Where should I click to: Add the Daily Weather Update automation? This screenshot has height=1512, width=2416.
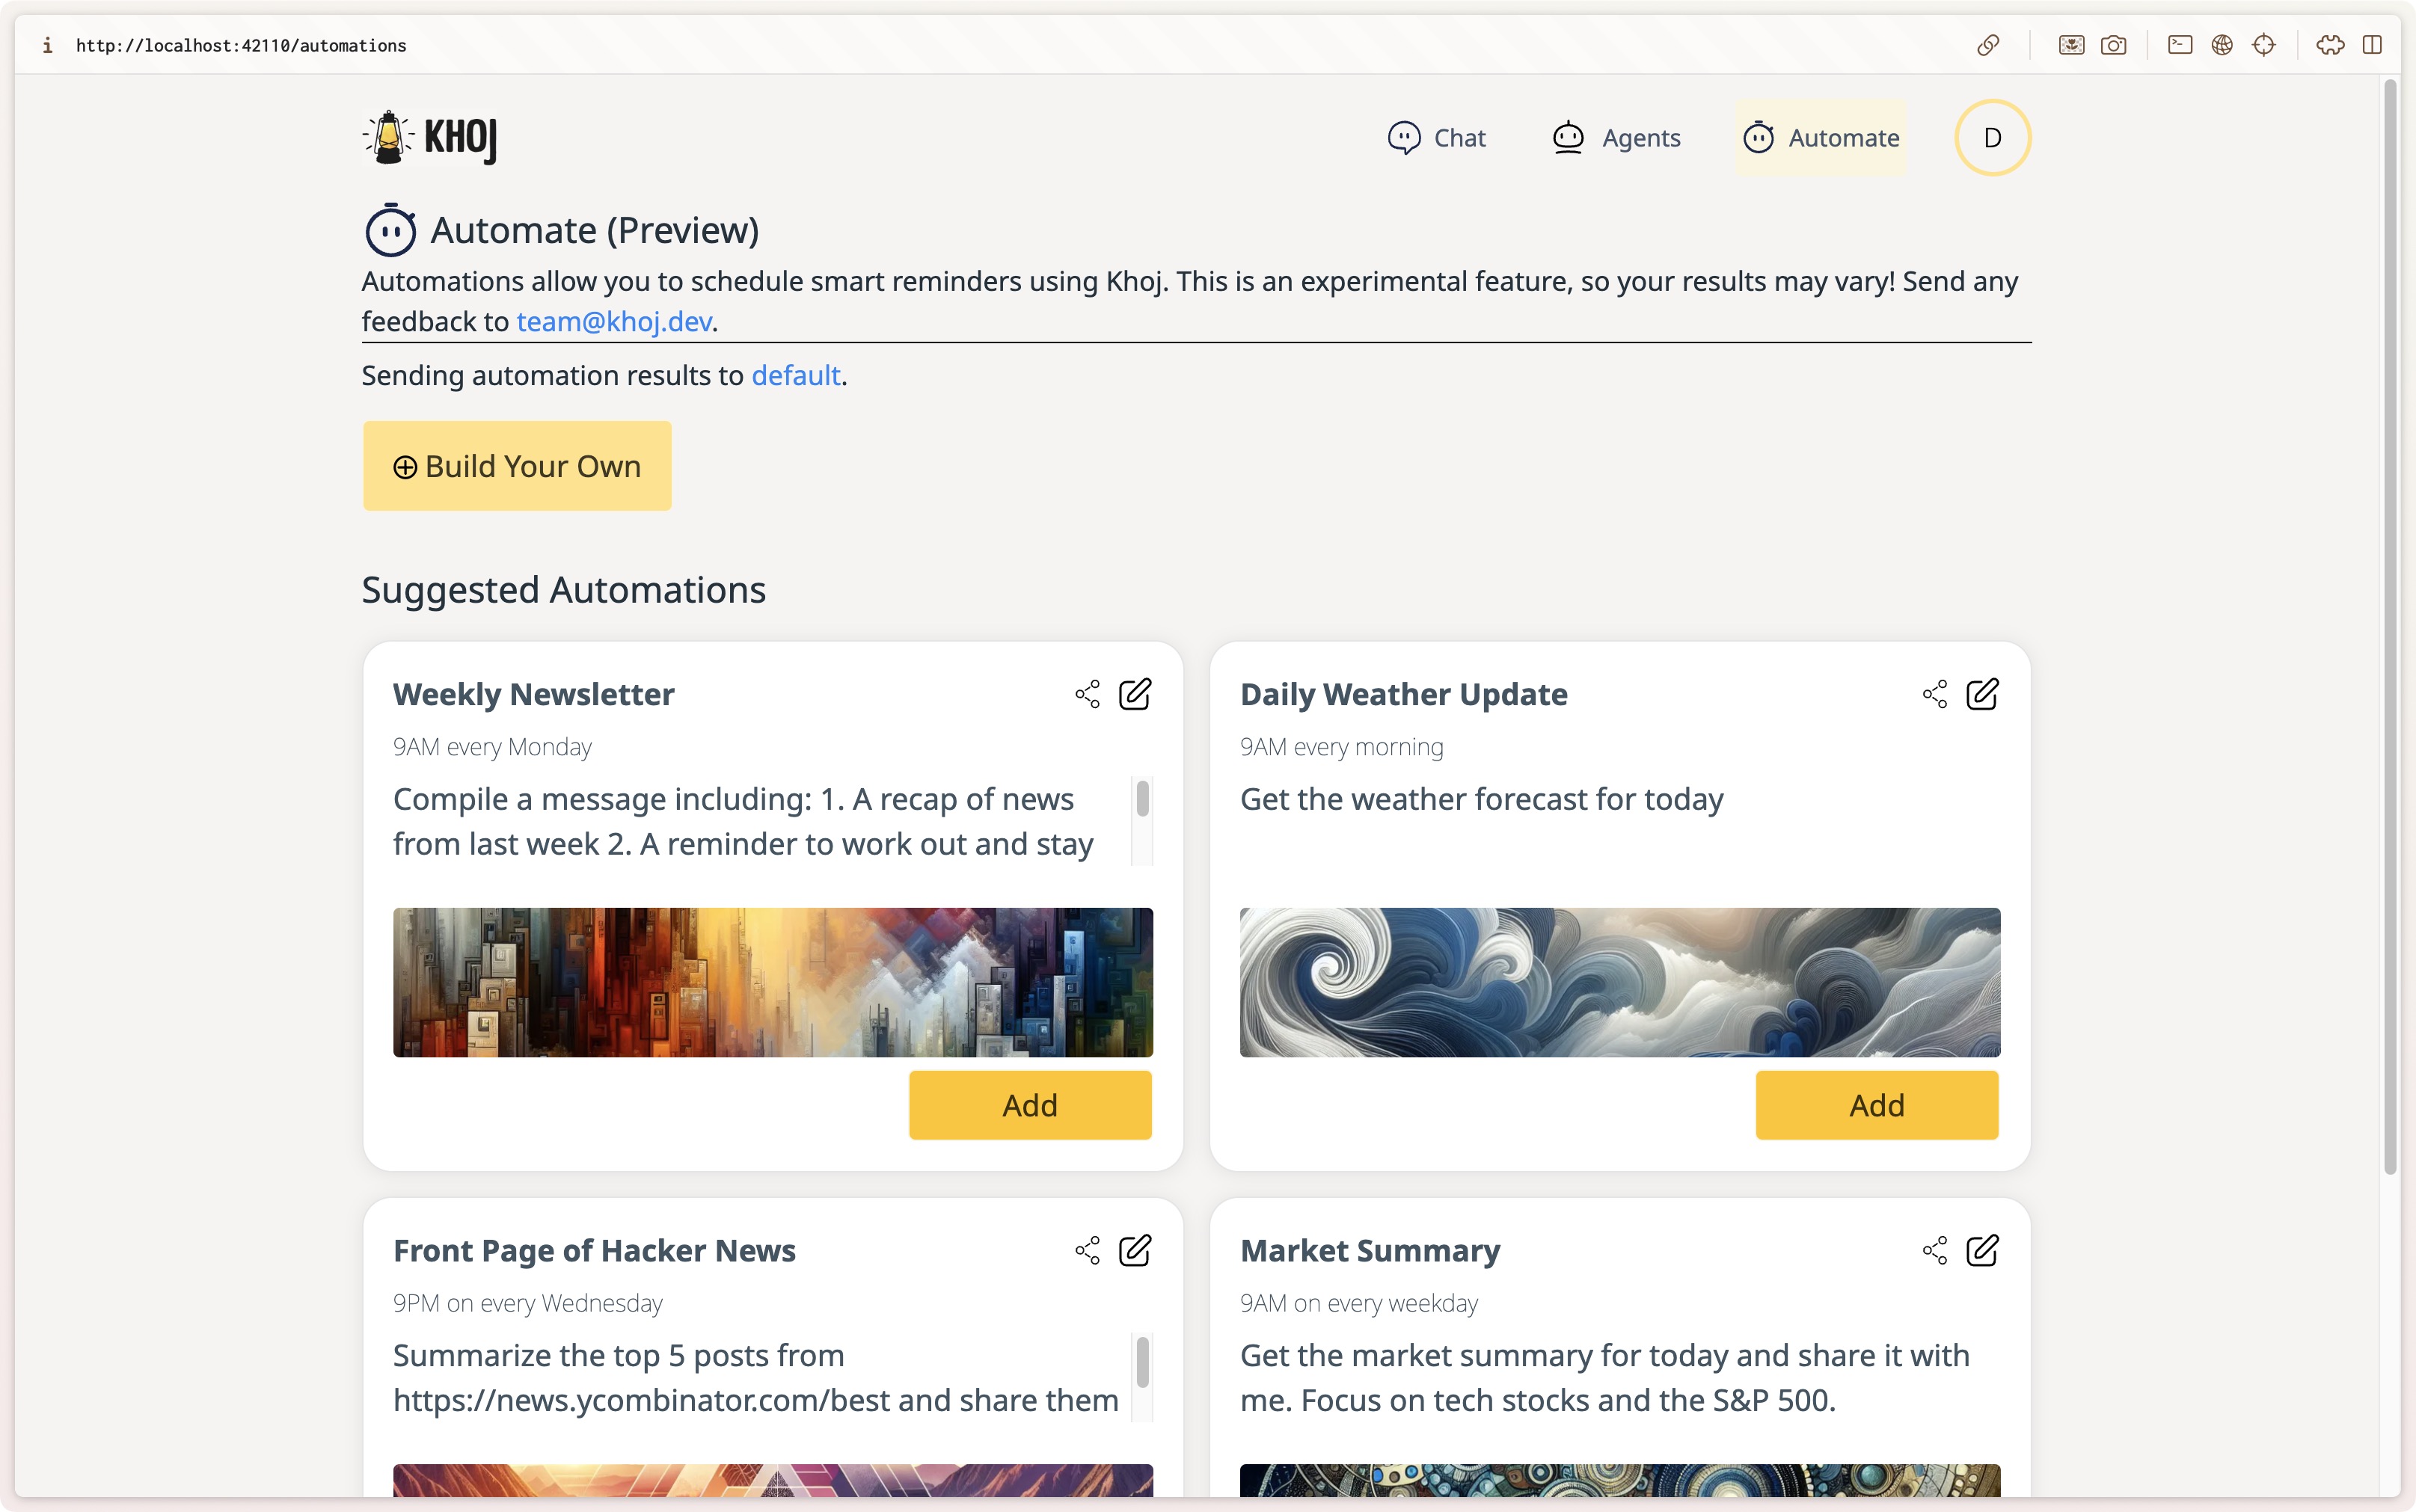coord(1876,1105)
